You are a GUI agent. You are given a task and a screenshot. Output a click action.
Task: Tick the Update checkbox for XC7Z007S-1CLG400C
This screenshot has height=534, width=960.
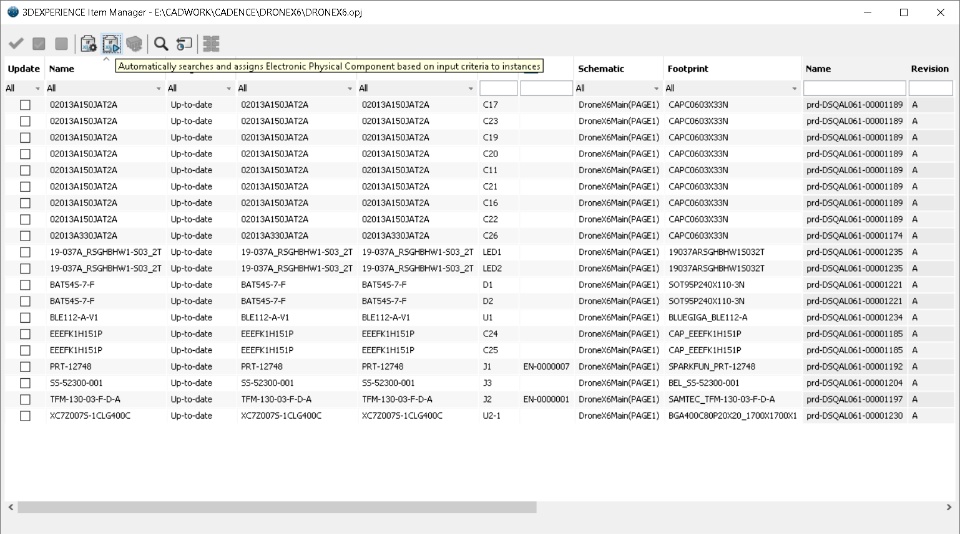25,415
